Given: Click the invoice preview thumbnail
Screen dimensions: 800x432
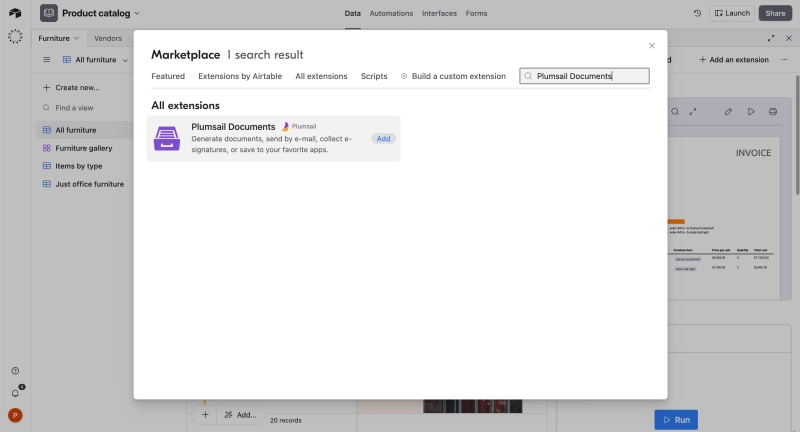Looking at the screenshot, I should [x=723, y=218].
